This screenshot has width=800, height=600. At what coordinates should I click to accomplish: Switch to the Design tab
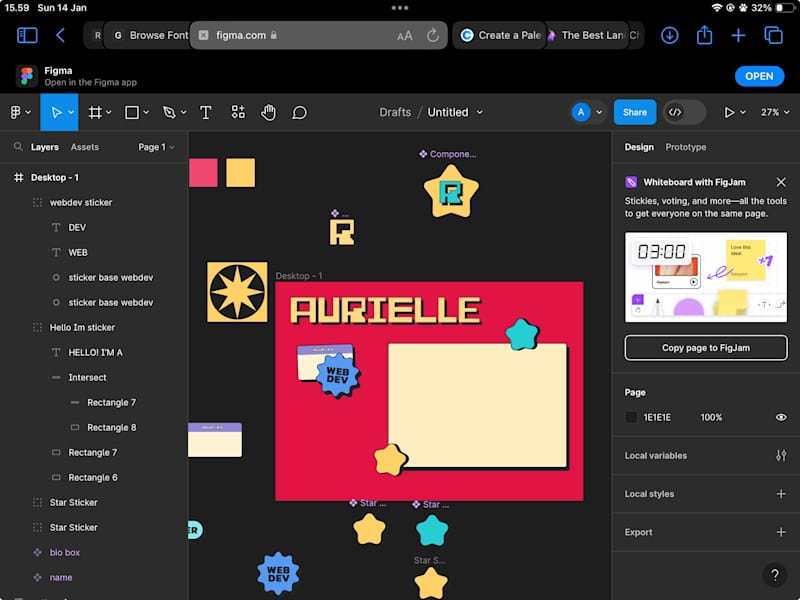click(639, 147)
